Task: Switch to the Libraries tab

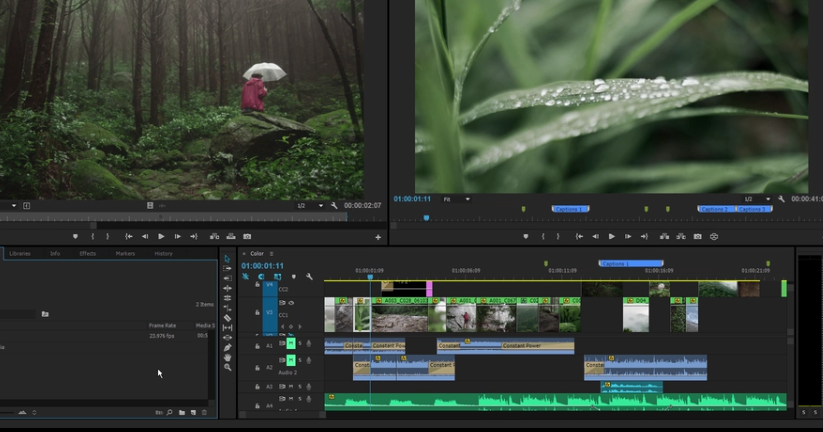Action: 20,254
